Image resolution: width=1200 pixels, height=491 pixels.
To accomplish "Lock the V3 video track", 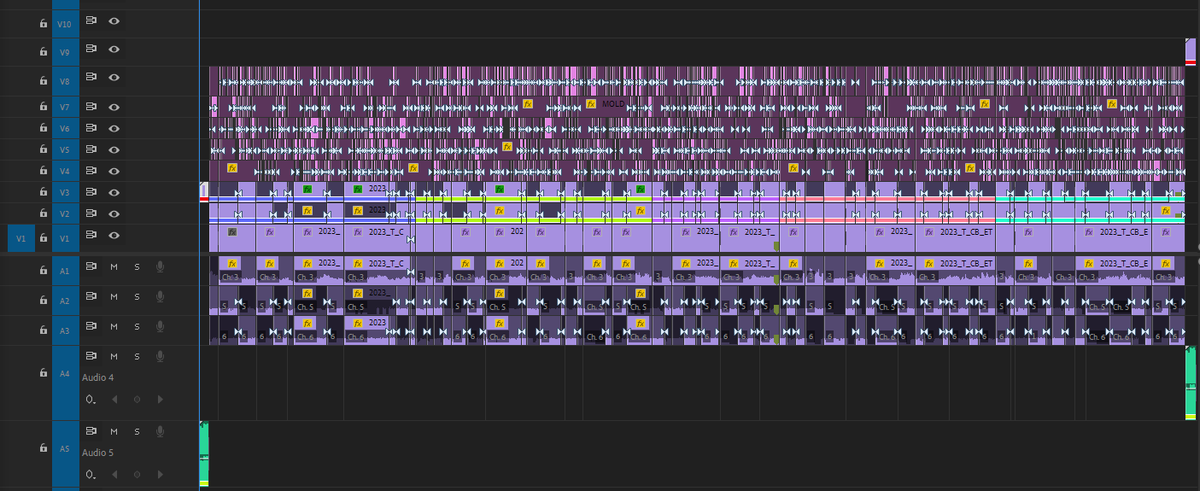I will tap(43, 192).
